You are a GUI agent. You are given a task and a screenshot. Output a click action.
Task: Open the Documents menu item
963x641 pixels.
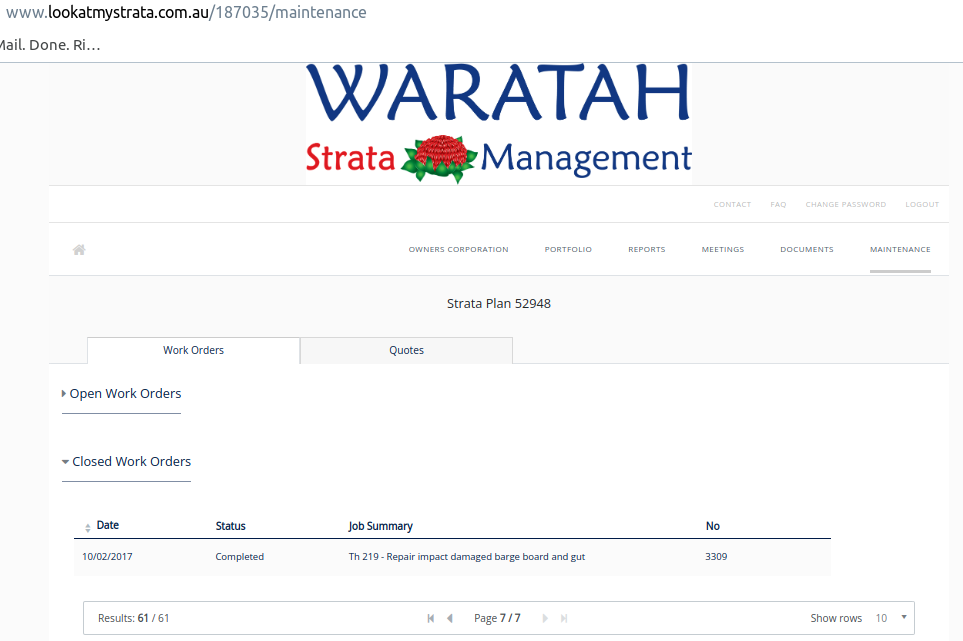(807, 249)
